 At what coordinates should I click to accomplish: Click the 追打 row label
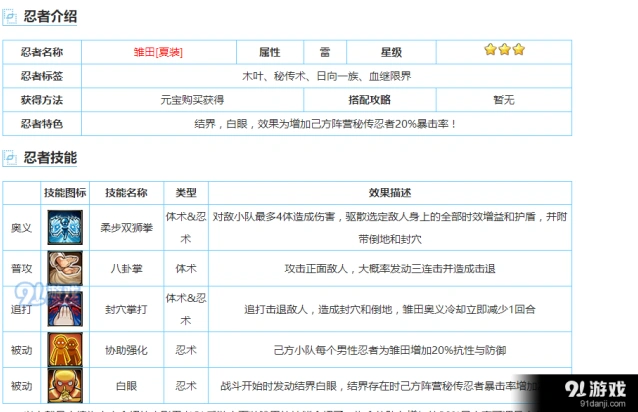pyautogui.click(x=21, y=309)
